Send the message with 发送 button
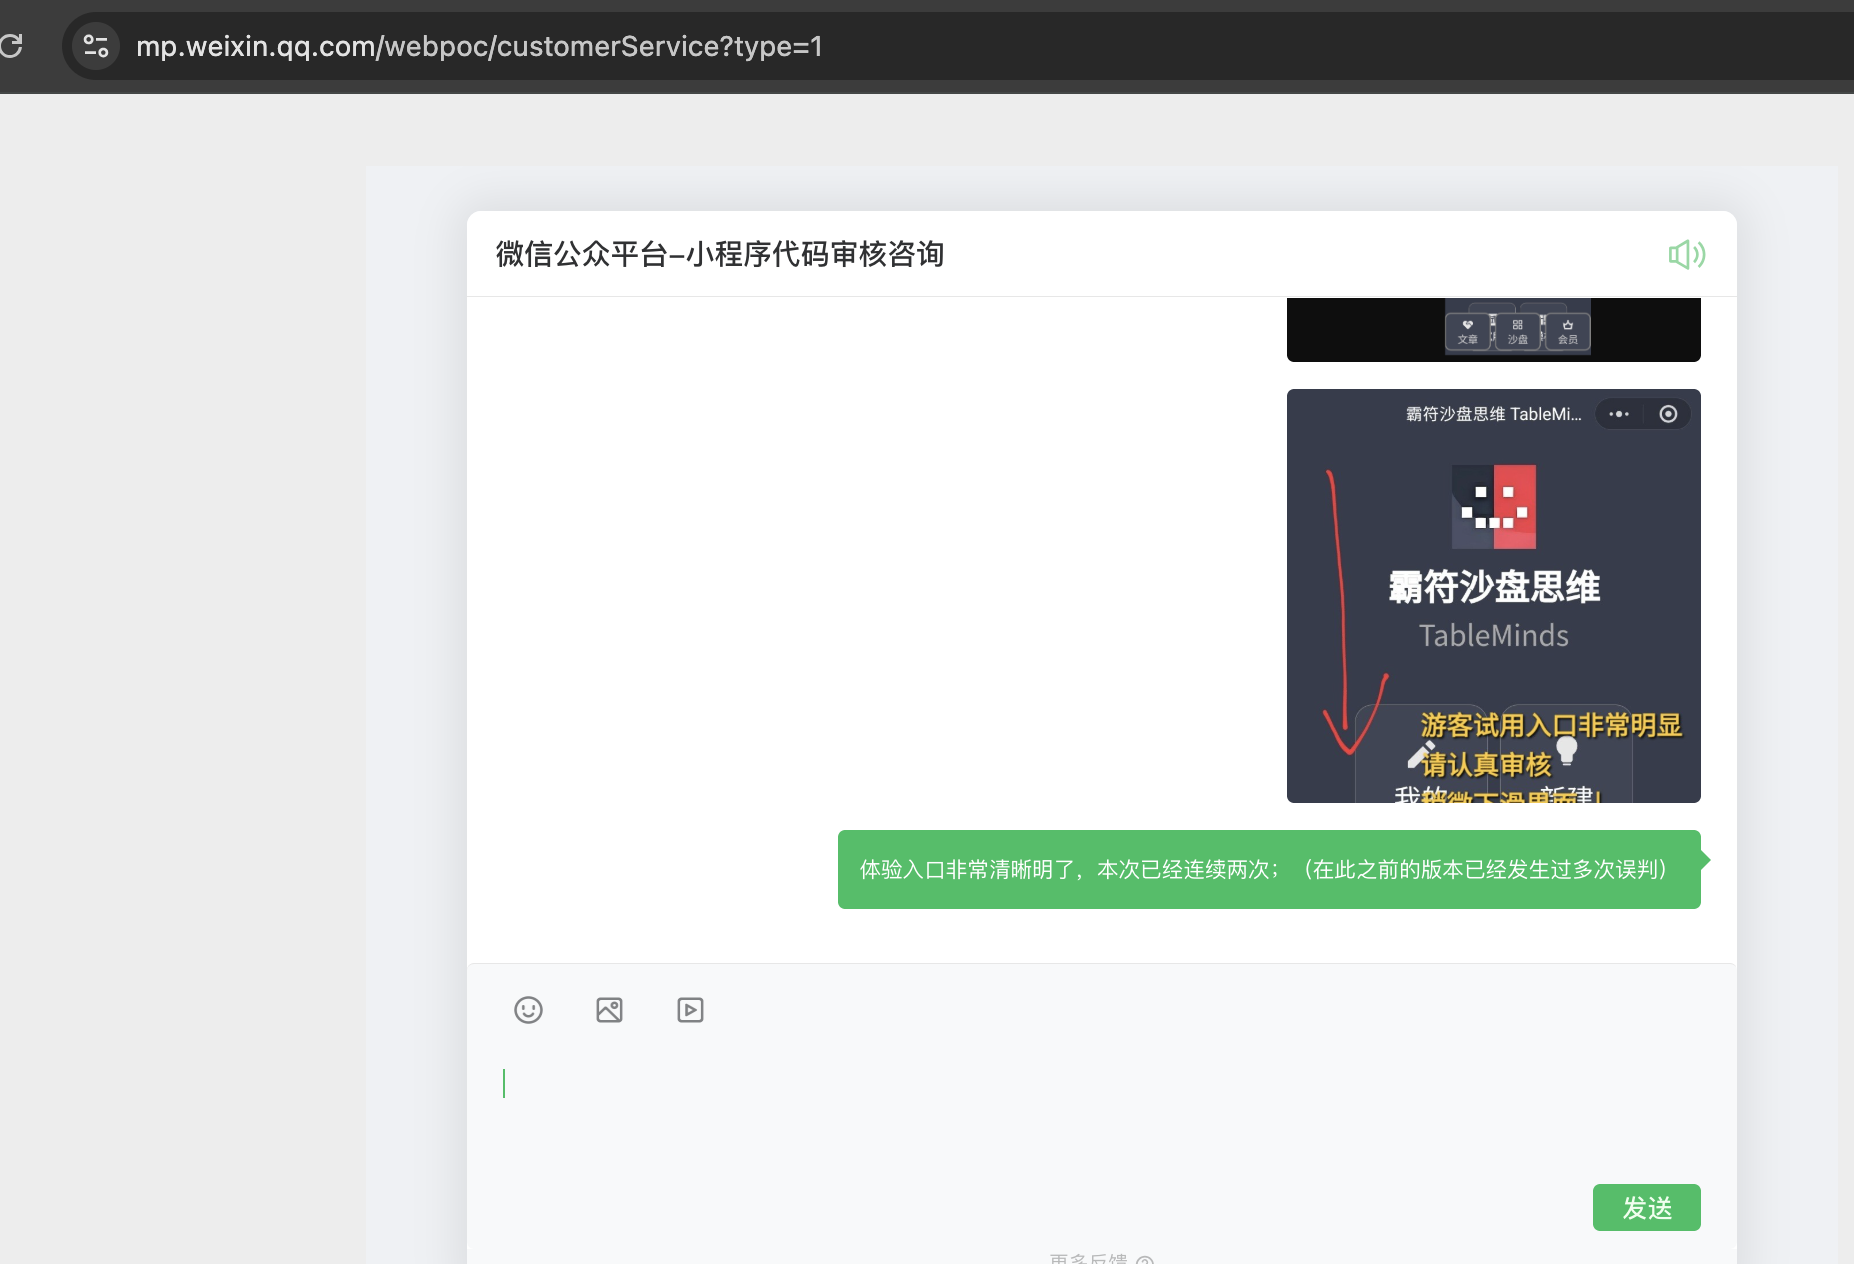 1646,1208
